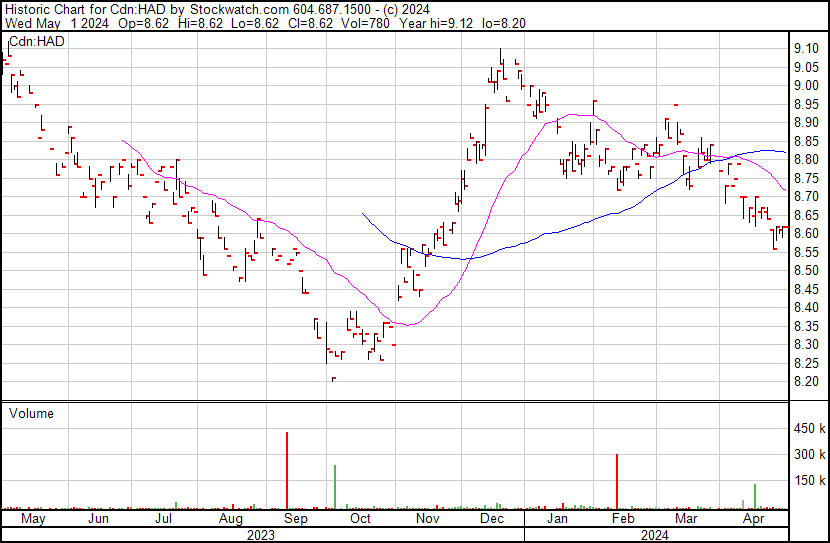Select the 8.90 price axis label
This screenshot has width=830, height=543.
click(x=806, y=123)
